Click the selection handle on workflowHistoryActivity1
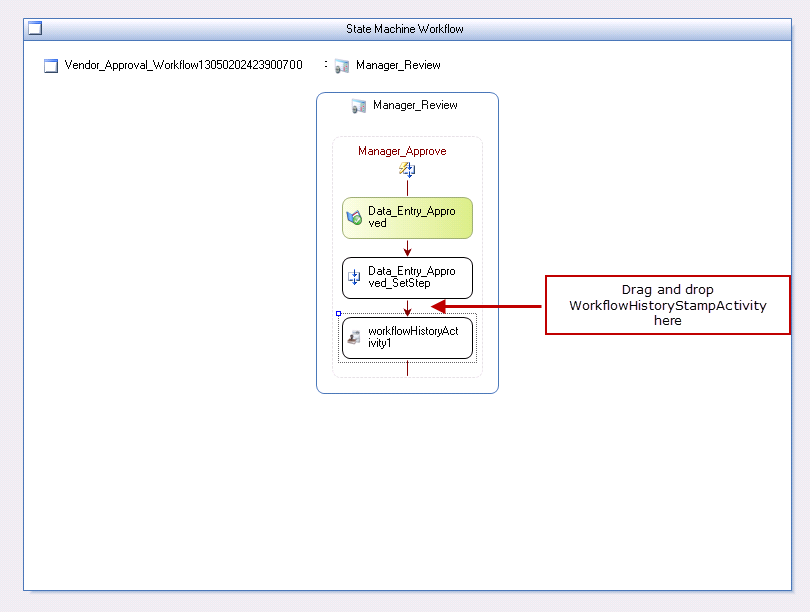Image resolution: width=810 pixels, height=612 pixels. [338, 313]
